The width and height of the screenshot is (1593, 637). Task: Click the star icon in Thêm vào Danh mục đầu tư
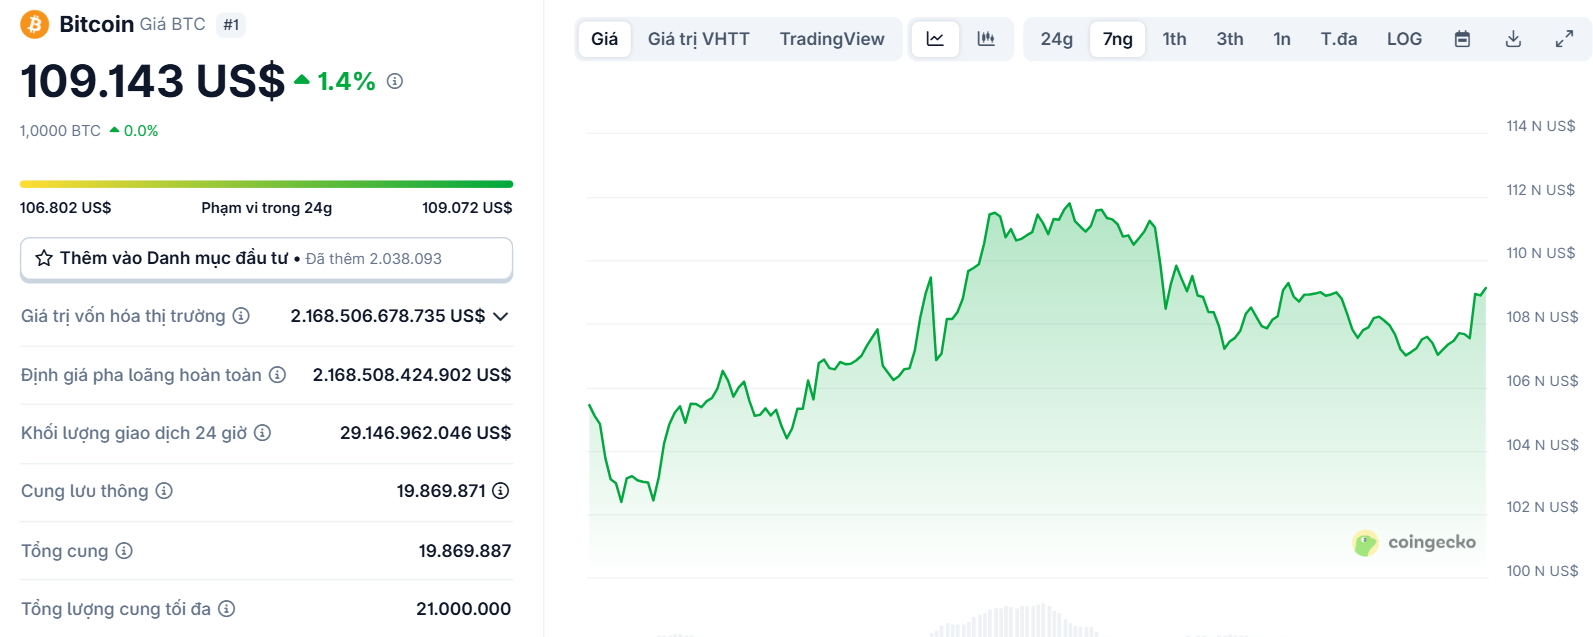coord(44,258)
